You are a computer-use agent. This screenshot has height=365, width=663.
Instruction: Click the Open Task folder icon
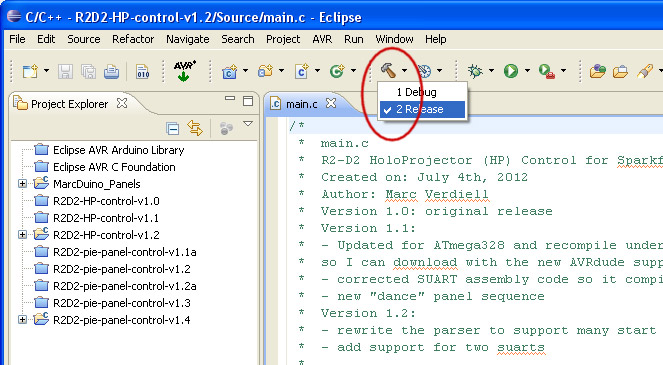point(620,71)
